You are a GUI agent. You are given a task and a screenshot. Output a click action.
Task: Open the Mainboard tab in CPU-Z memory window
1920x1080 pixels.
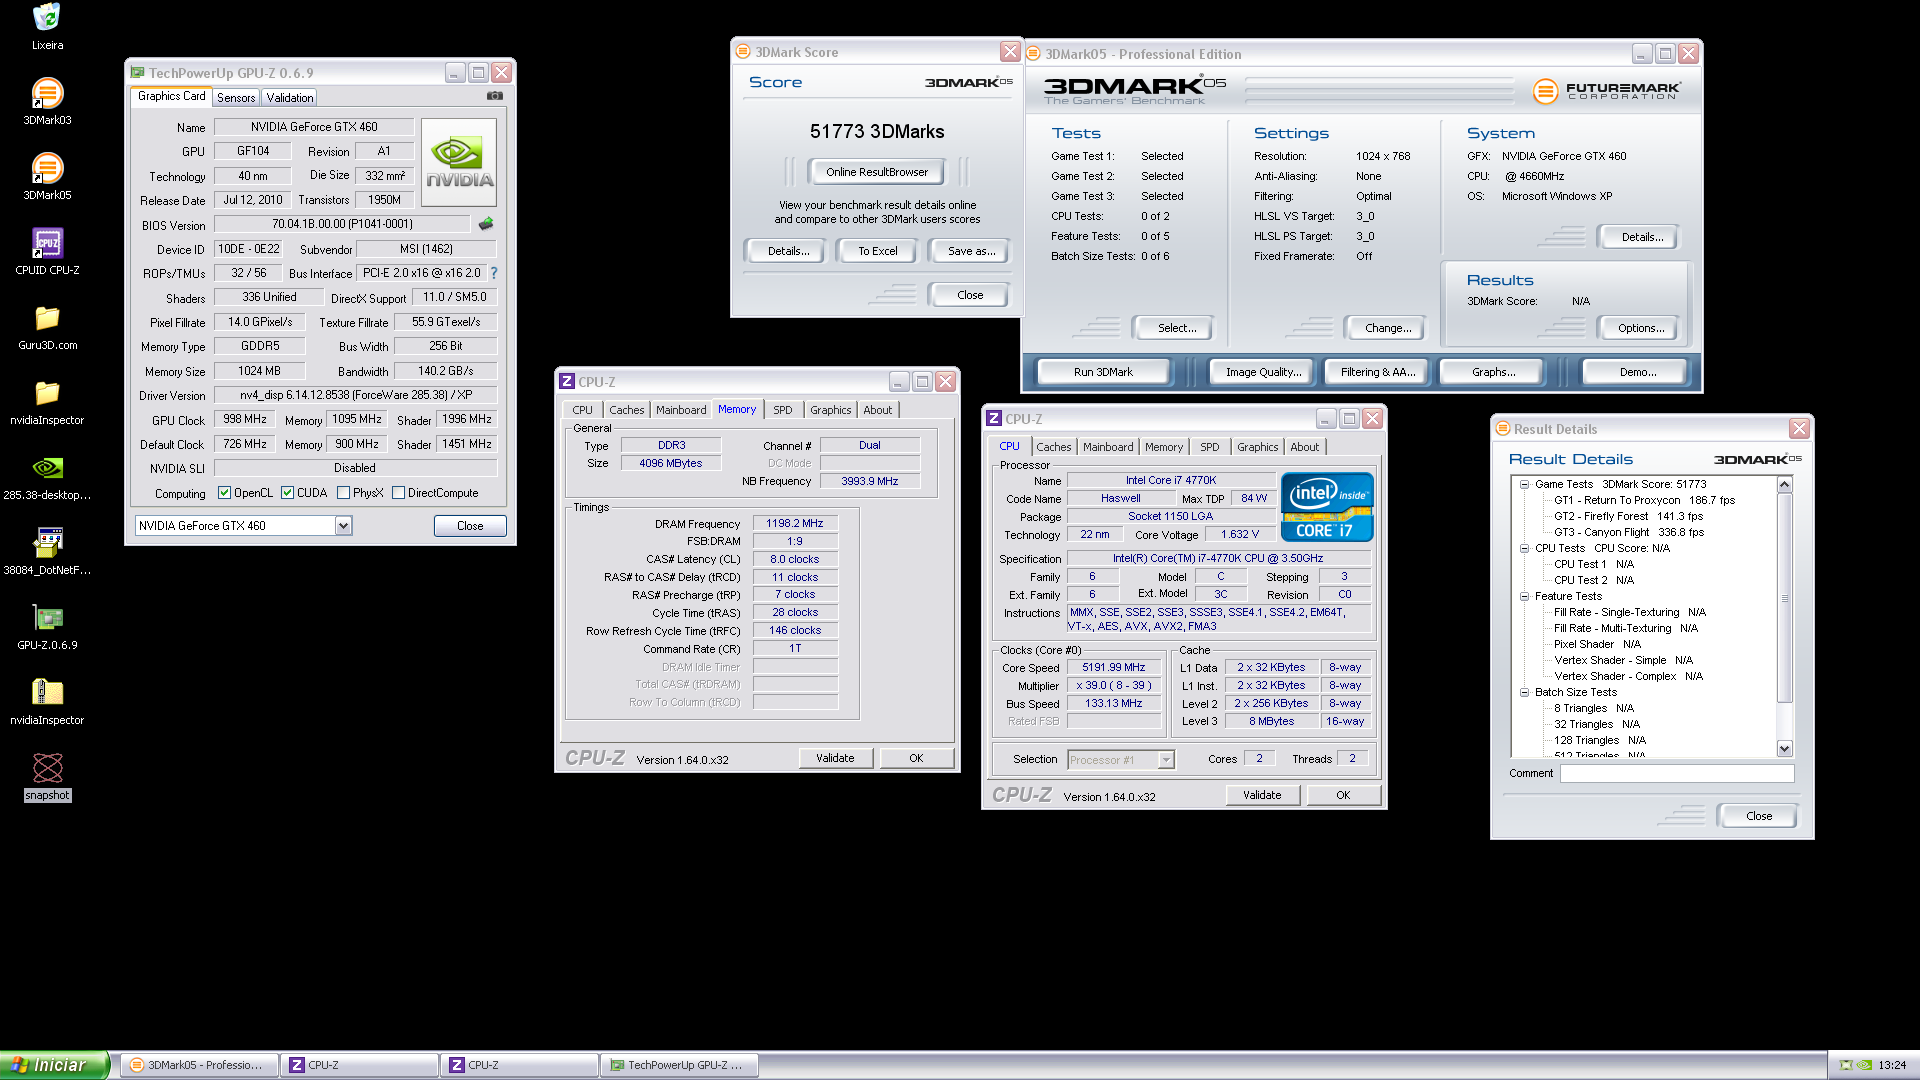(x=681, y=410)
